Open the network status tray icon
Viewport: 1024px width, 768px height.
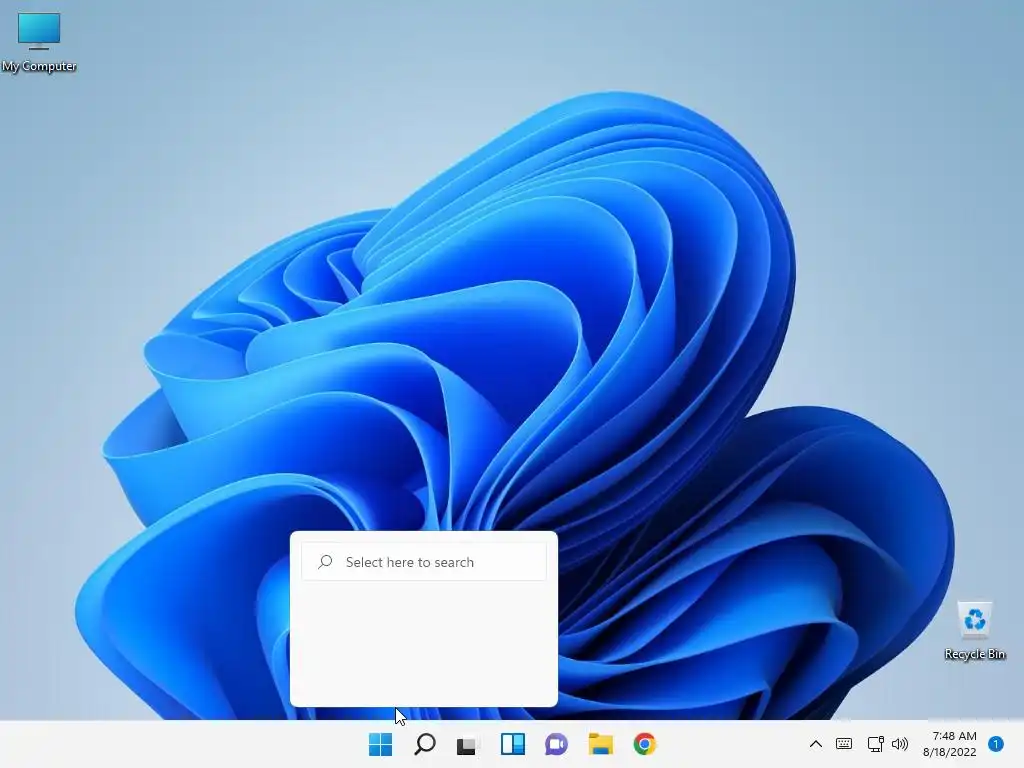point(875,744)
